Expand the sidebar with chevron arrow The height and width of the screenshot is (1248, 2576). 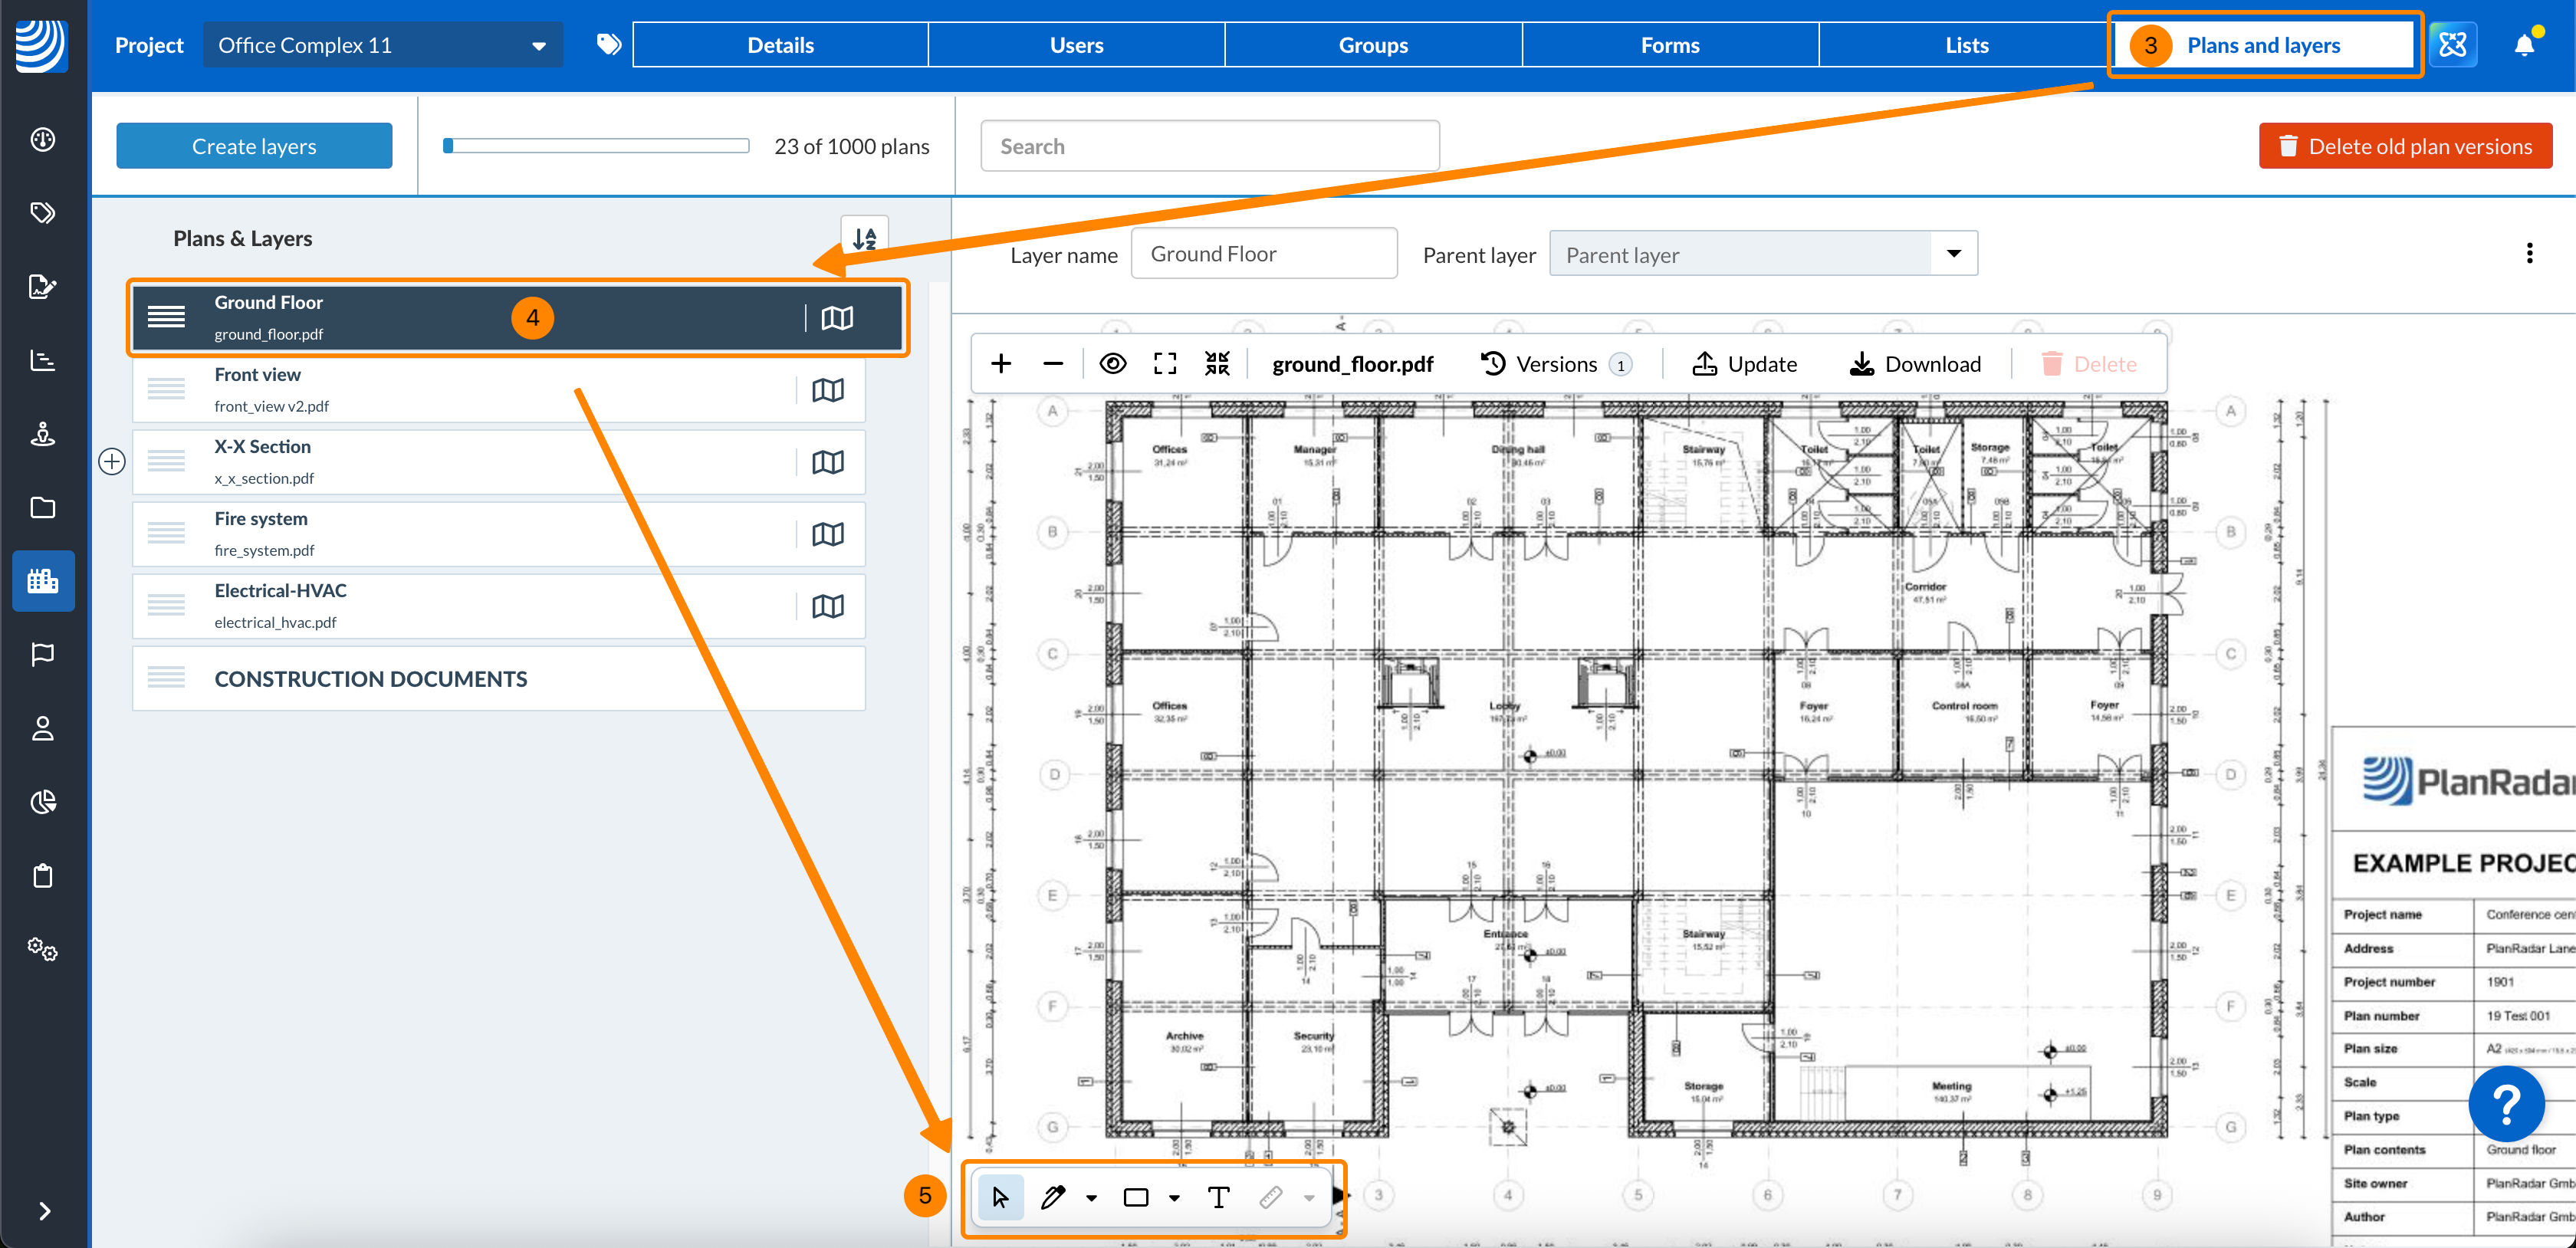(x=44, y=1211)
